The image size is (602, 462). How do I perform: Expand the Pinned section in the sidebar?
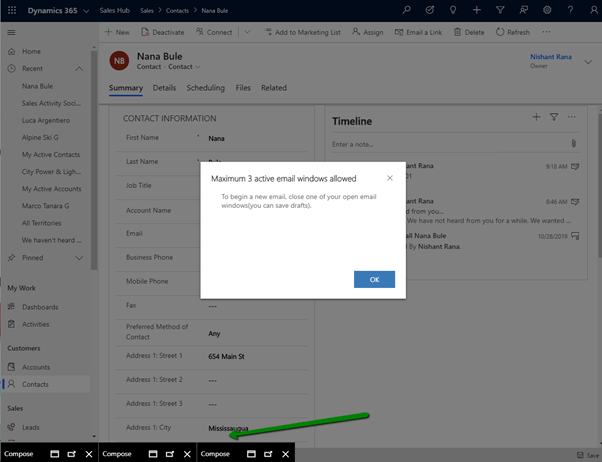tap(78, 258)
